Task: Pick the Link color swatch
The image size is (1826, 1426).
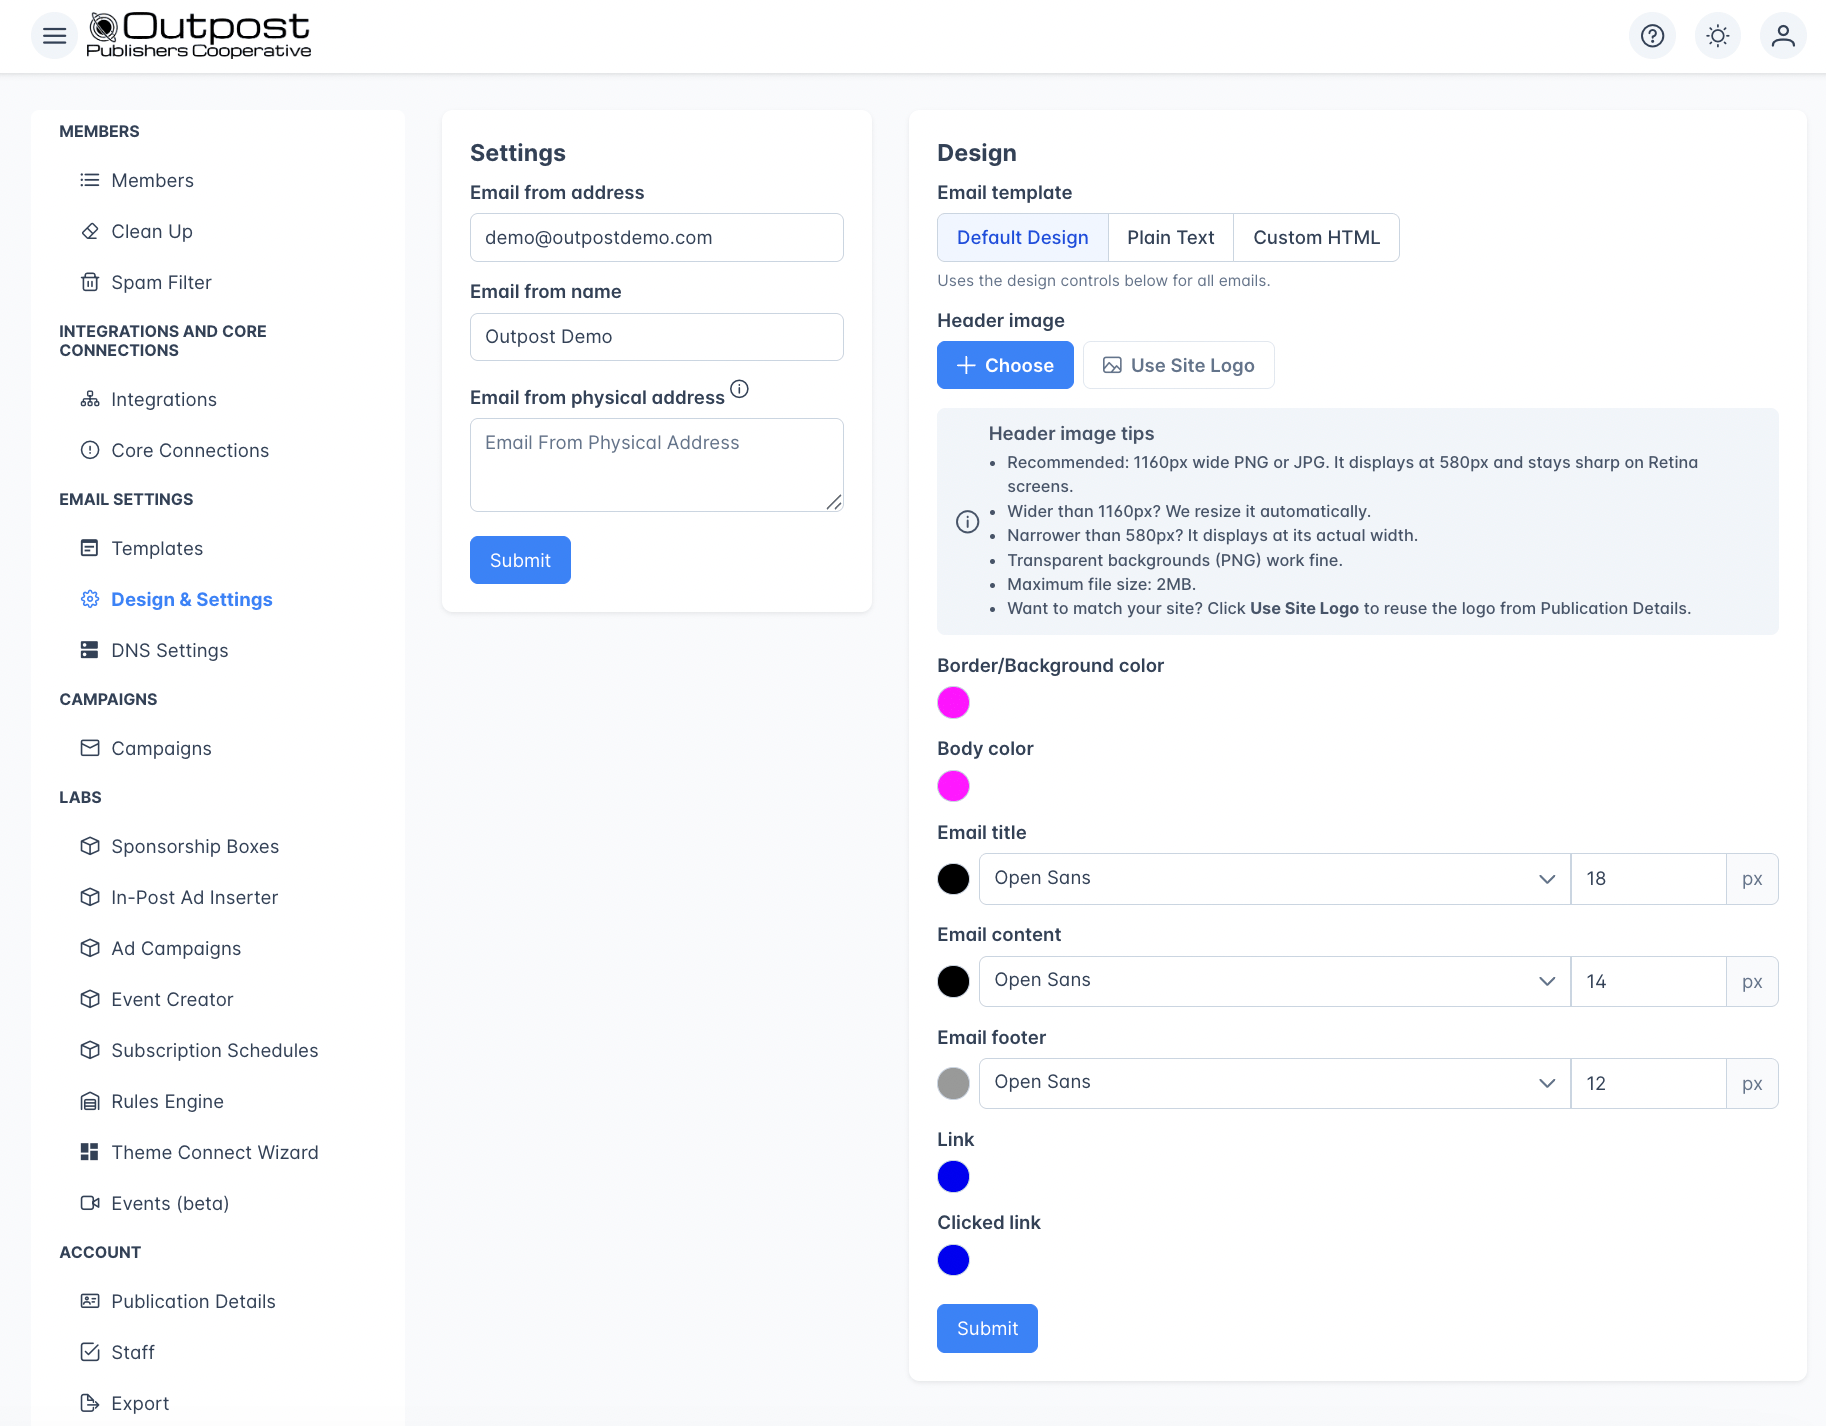Action: point(953,1176)
